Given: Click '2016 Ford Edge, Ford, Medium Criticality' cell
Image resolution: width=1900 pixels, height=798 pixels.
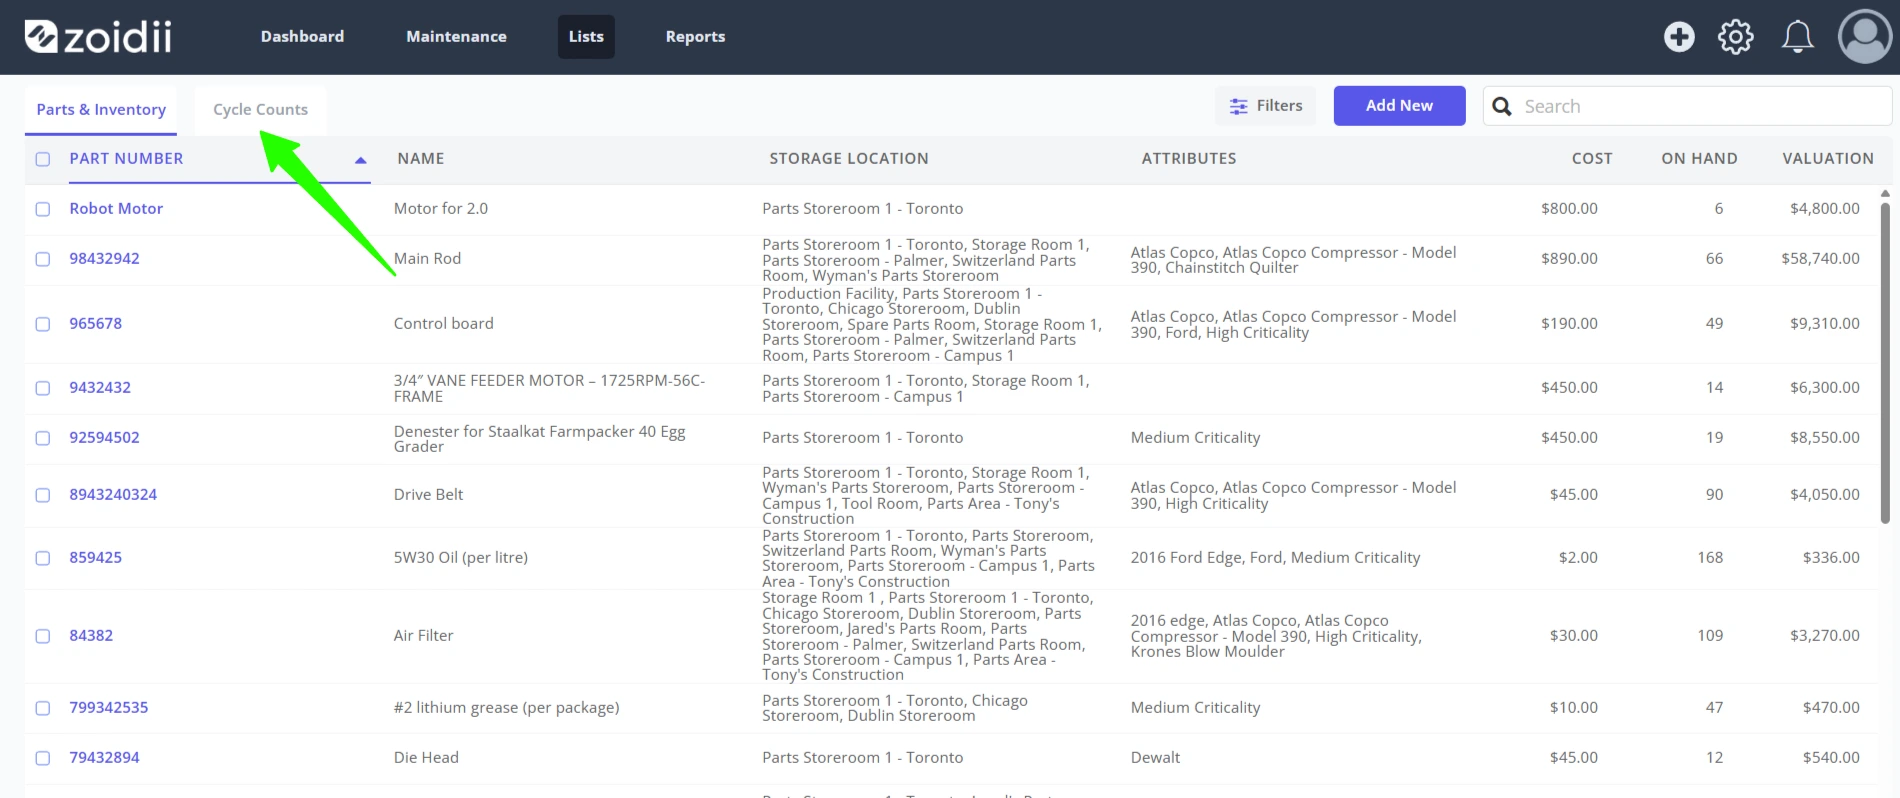Looking at the screenshot, I should 1275,558.
